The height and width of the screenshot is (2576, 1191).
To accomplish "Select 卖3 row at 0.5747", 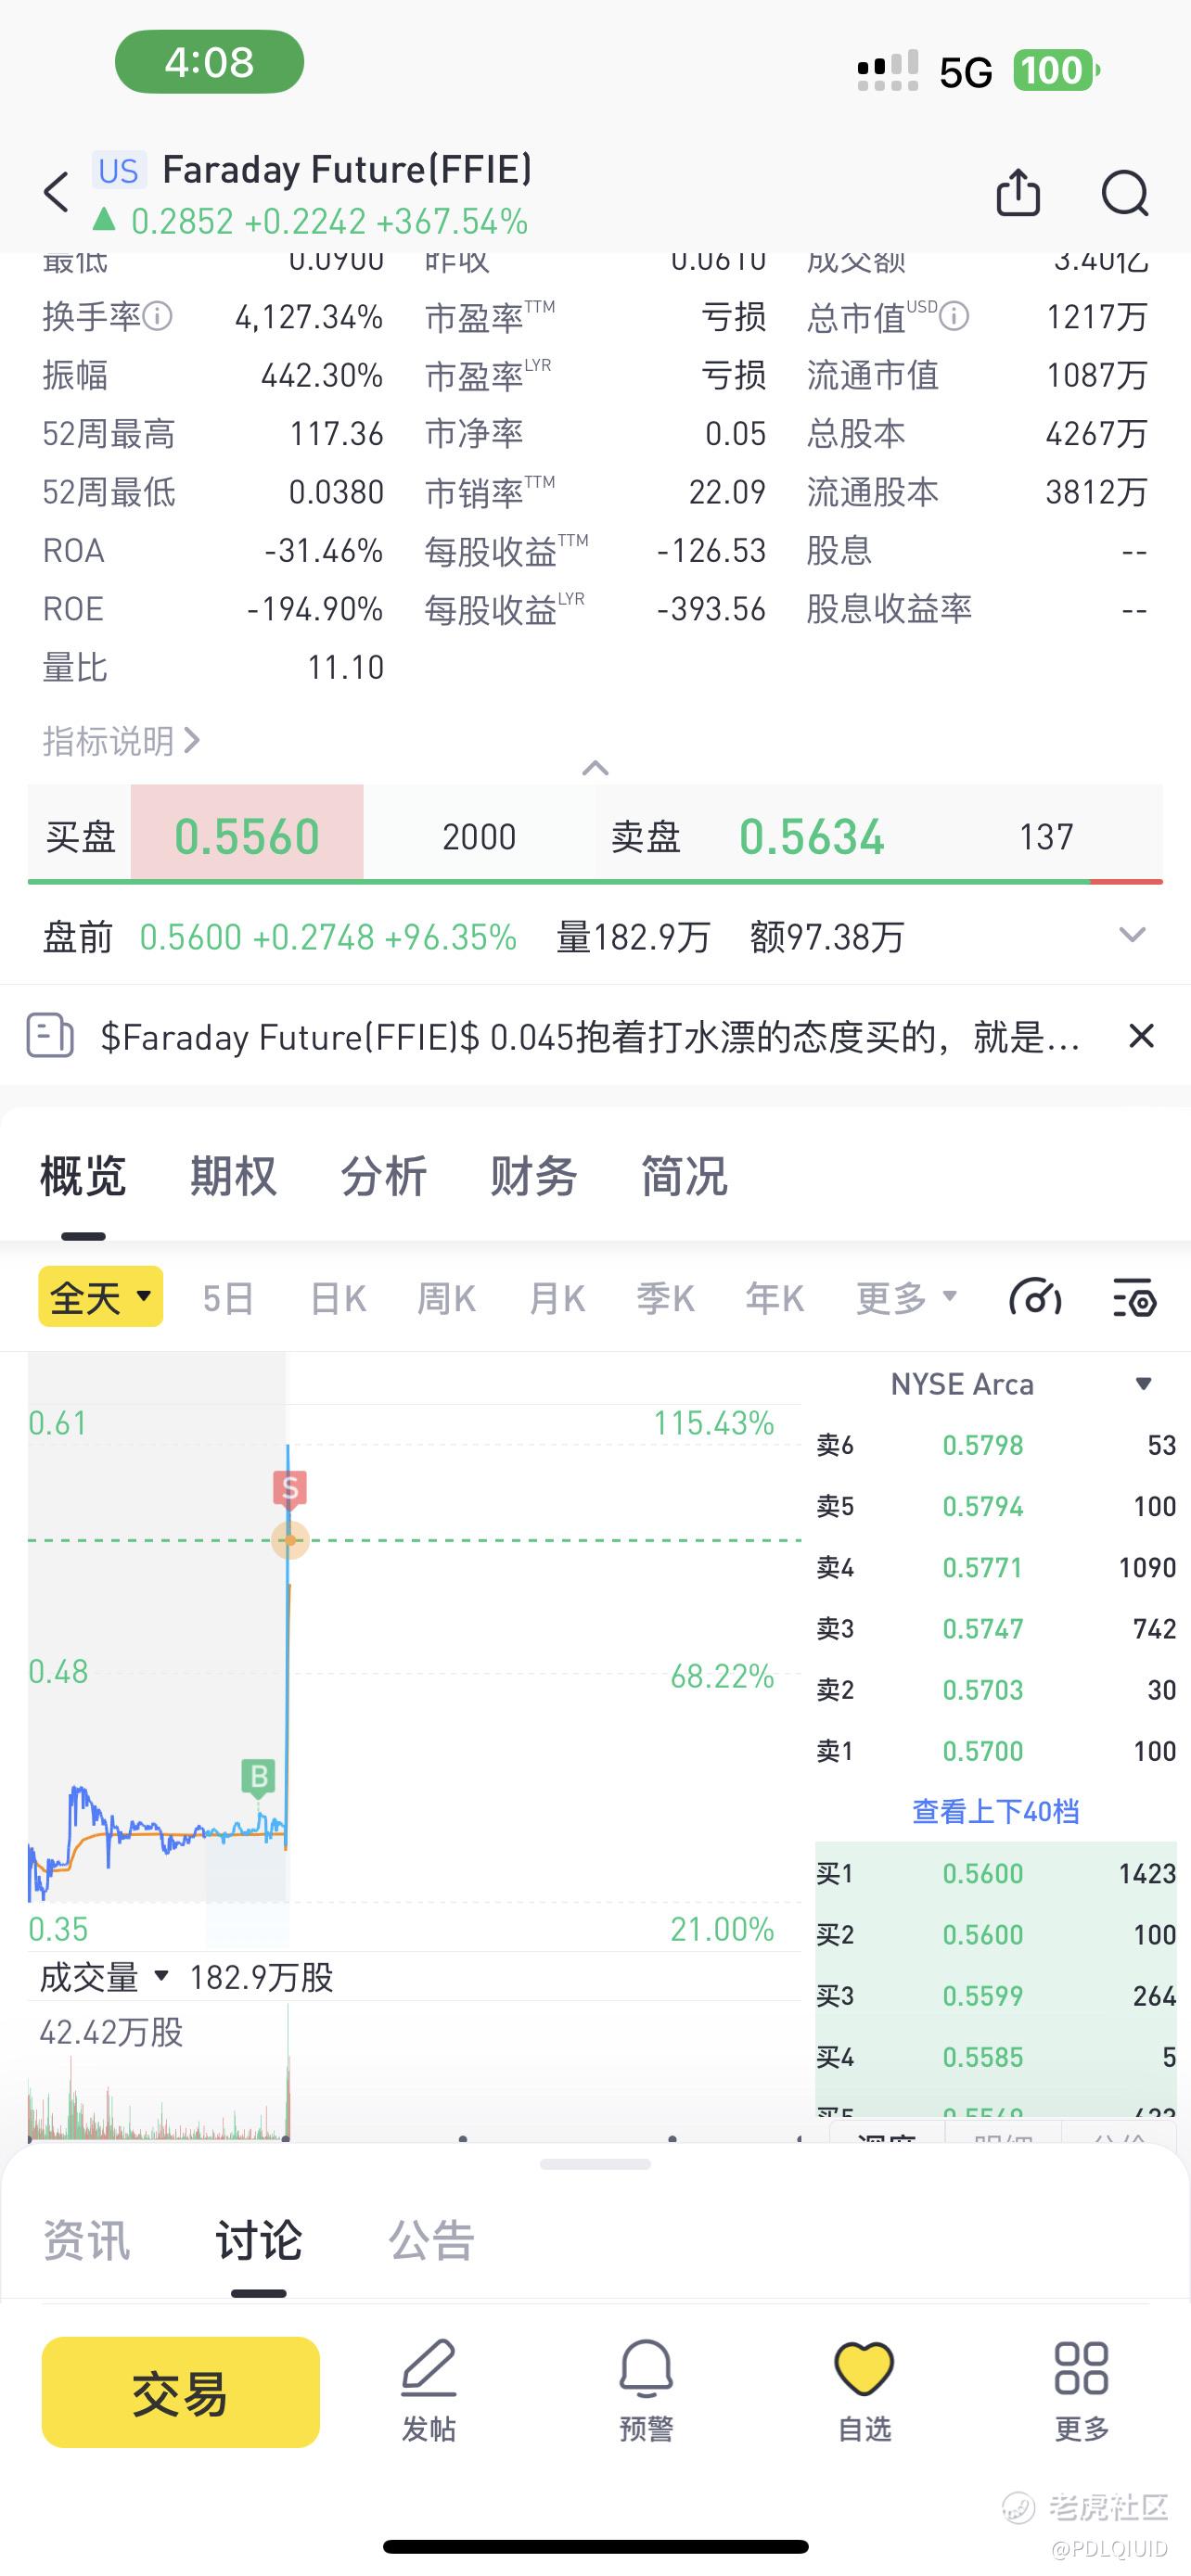I will click(x=996, y=1628).
